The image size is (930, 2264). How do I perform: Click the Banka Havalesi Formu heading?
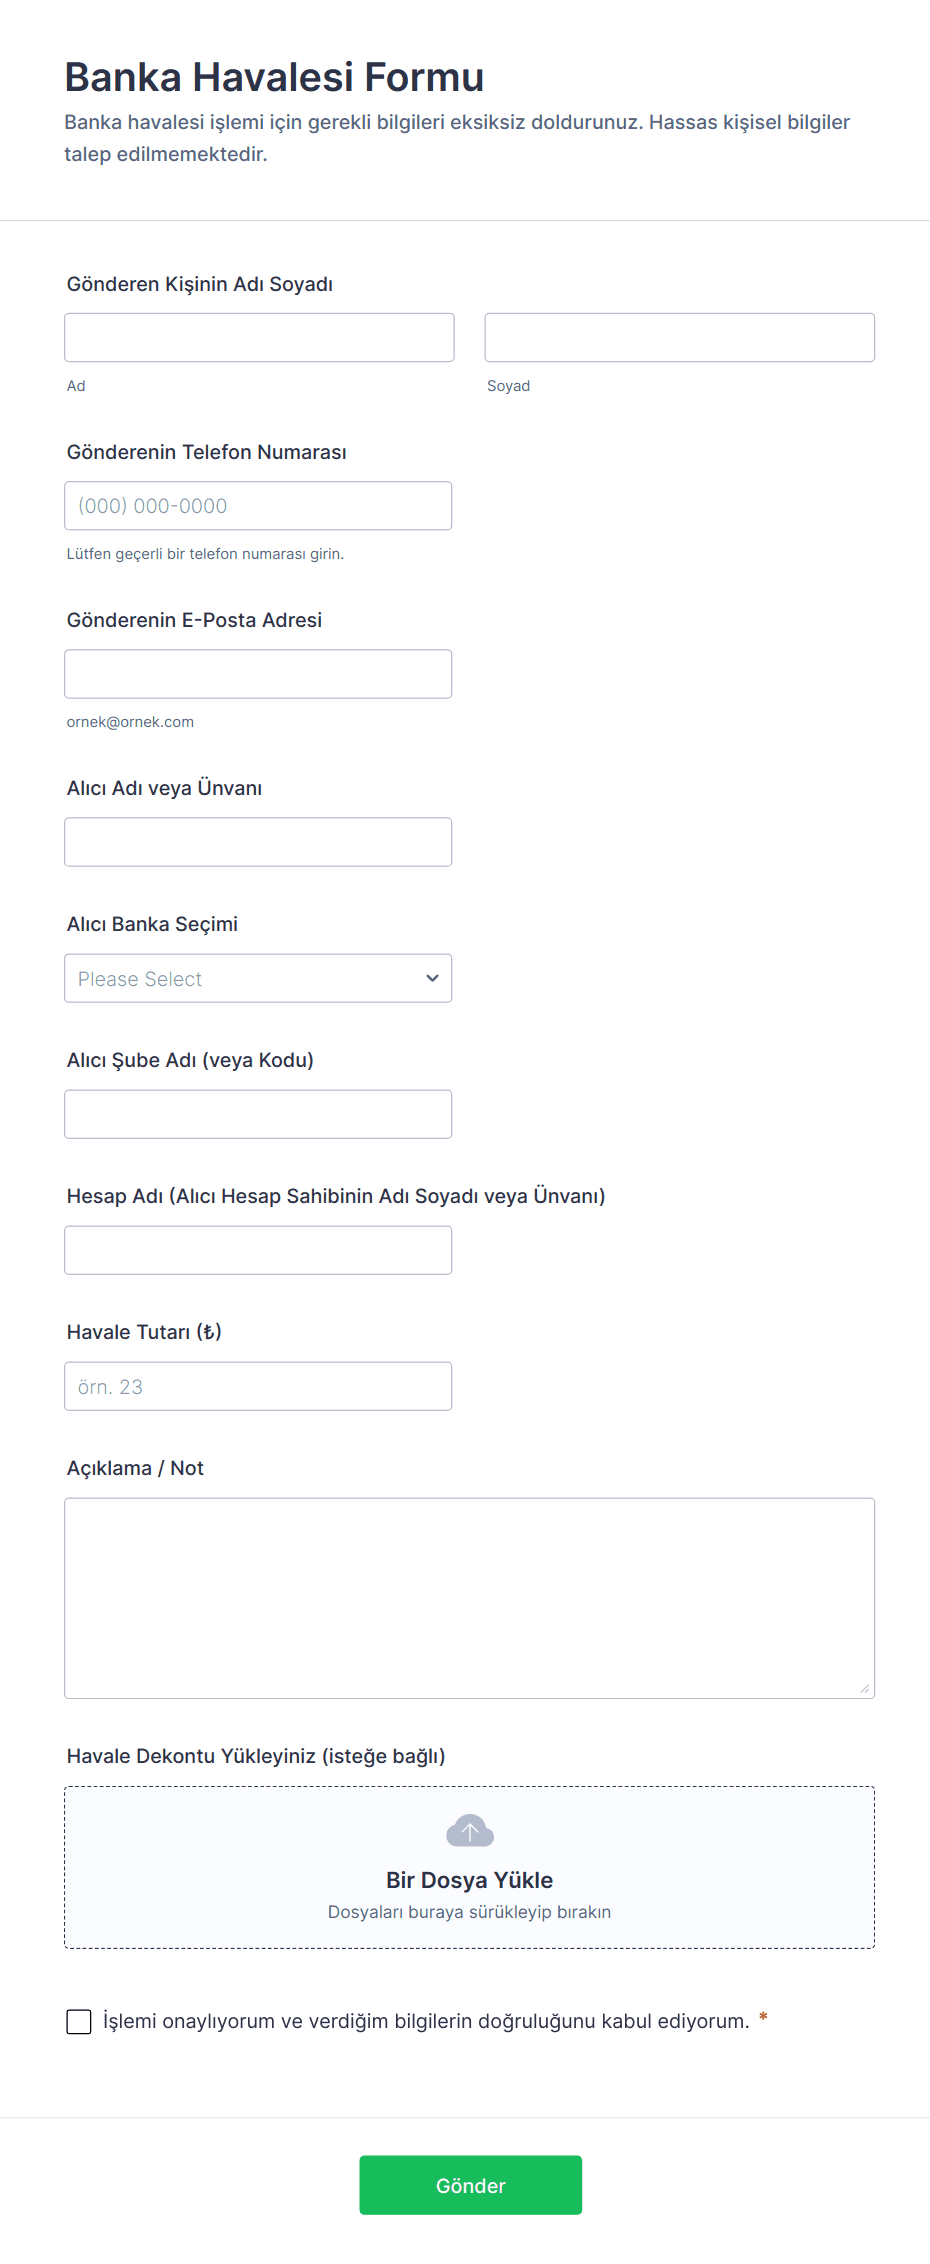(274, 77)
